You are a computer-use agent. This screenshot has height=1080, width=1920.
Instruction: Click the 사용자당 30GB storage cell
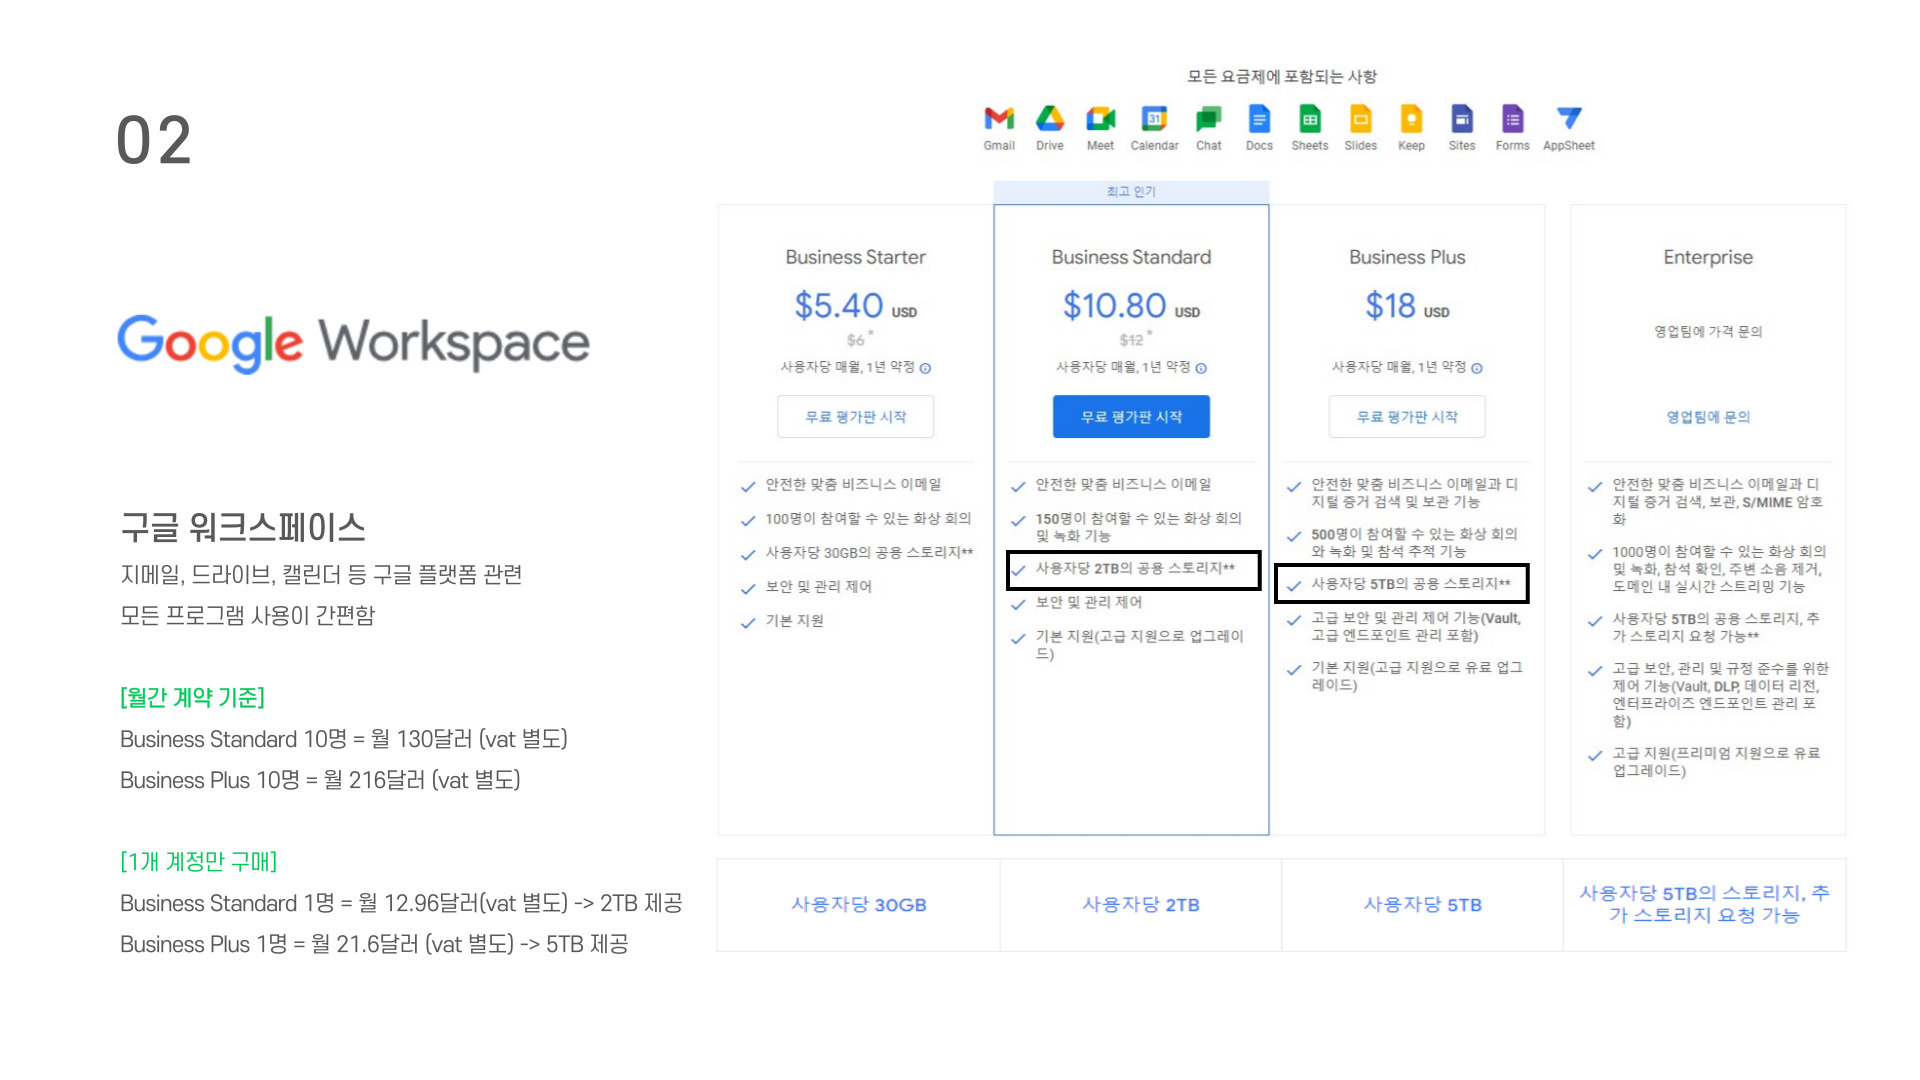[x=859, y=905]
